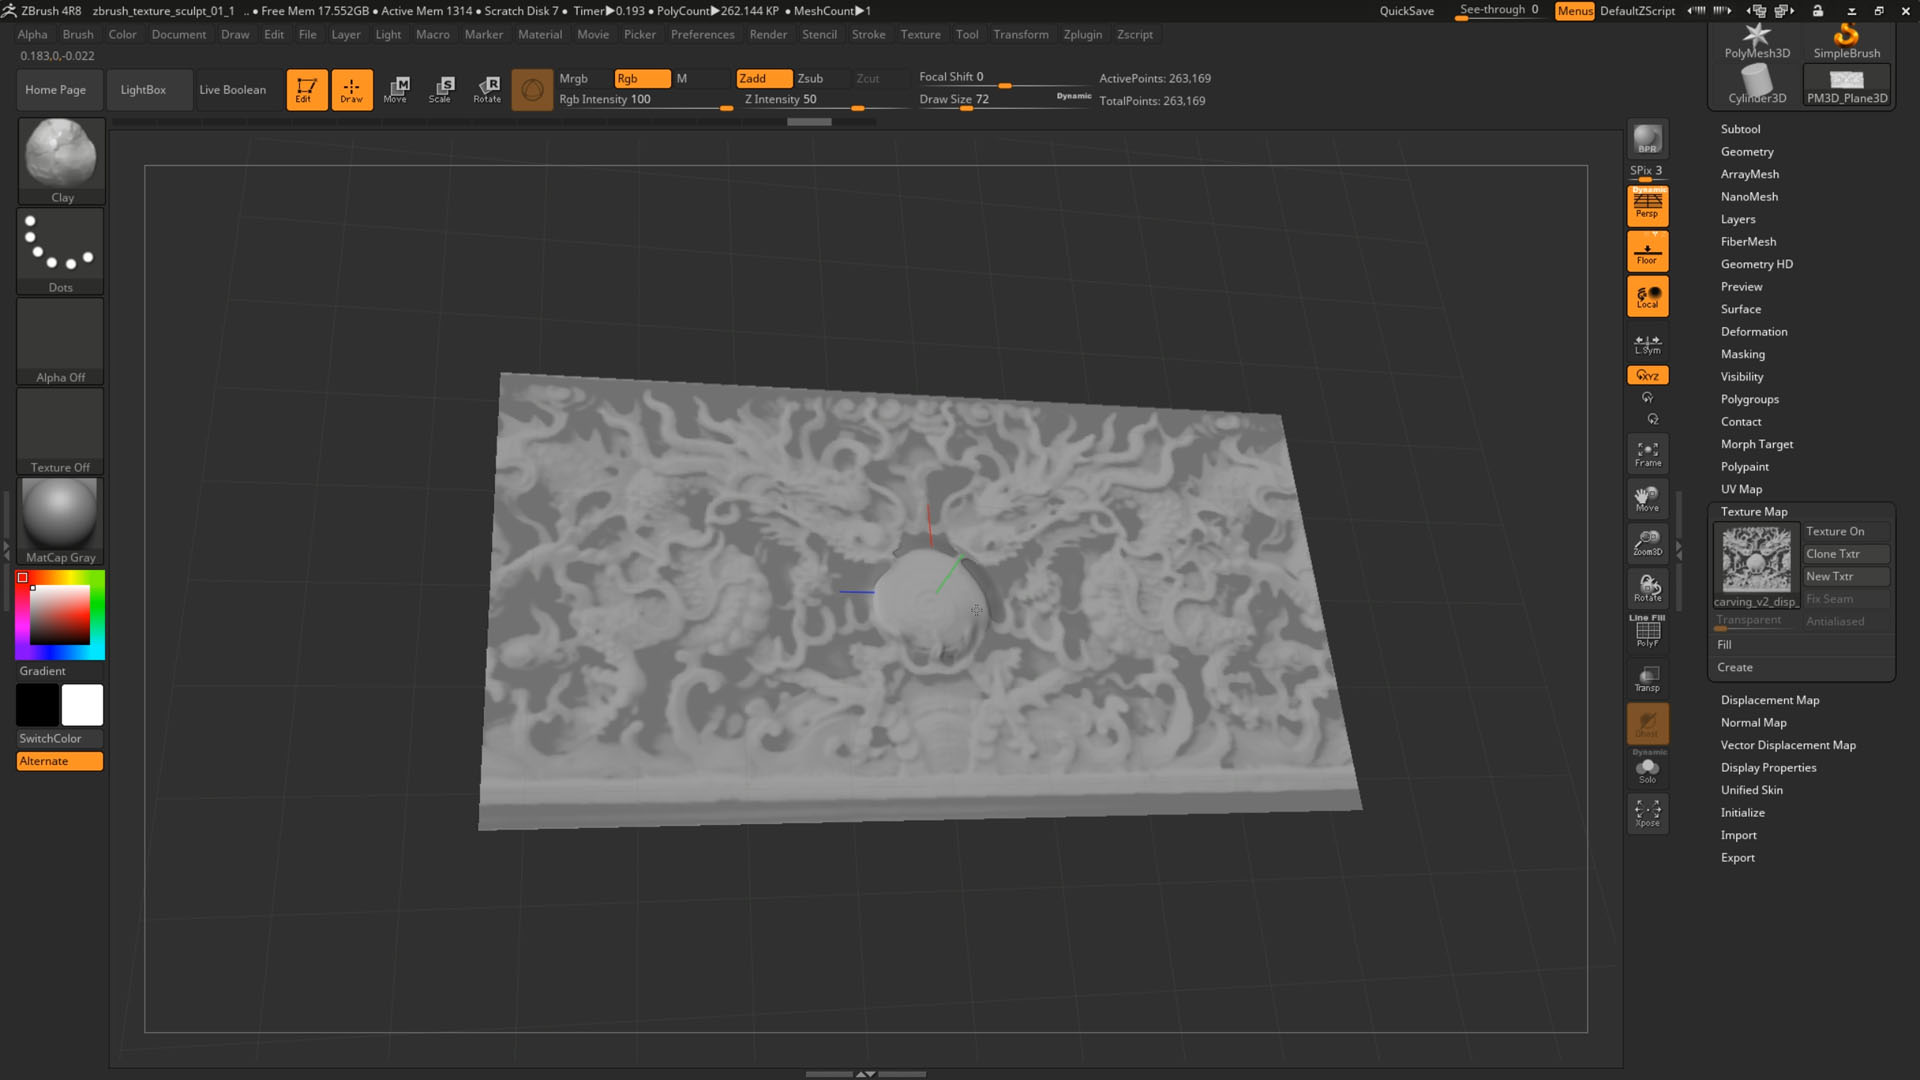Expand the Deformation sub-palette
This screenshot has height=1080, width=1920.
(1753, 332)
